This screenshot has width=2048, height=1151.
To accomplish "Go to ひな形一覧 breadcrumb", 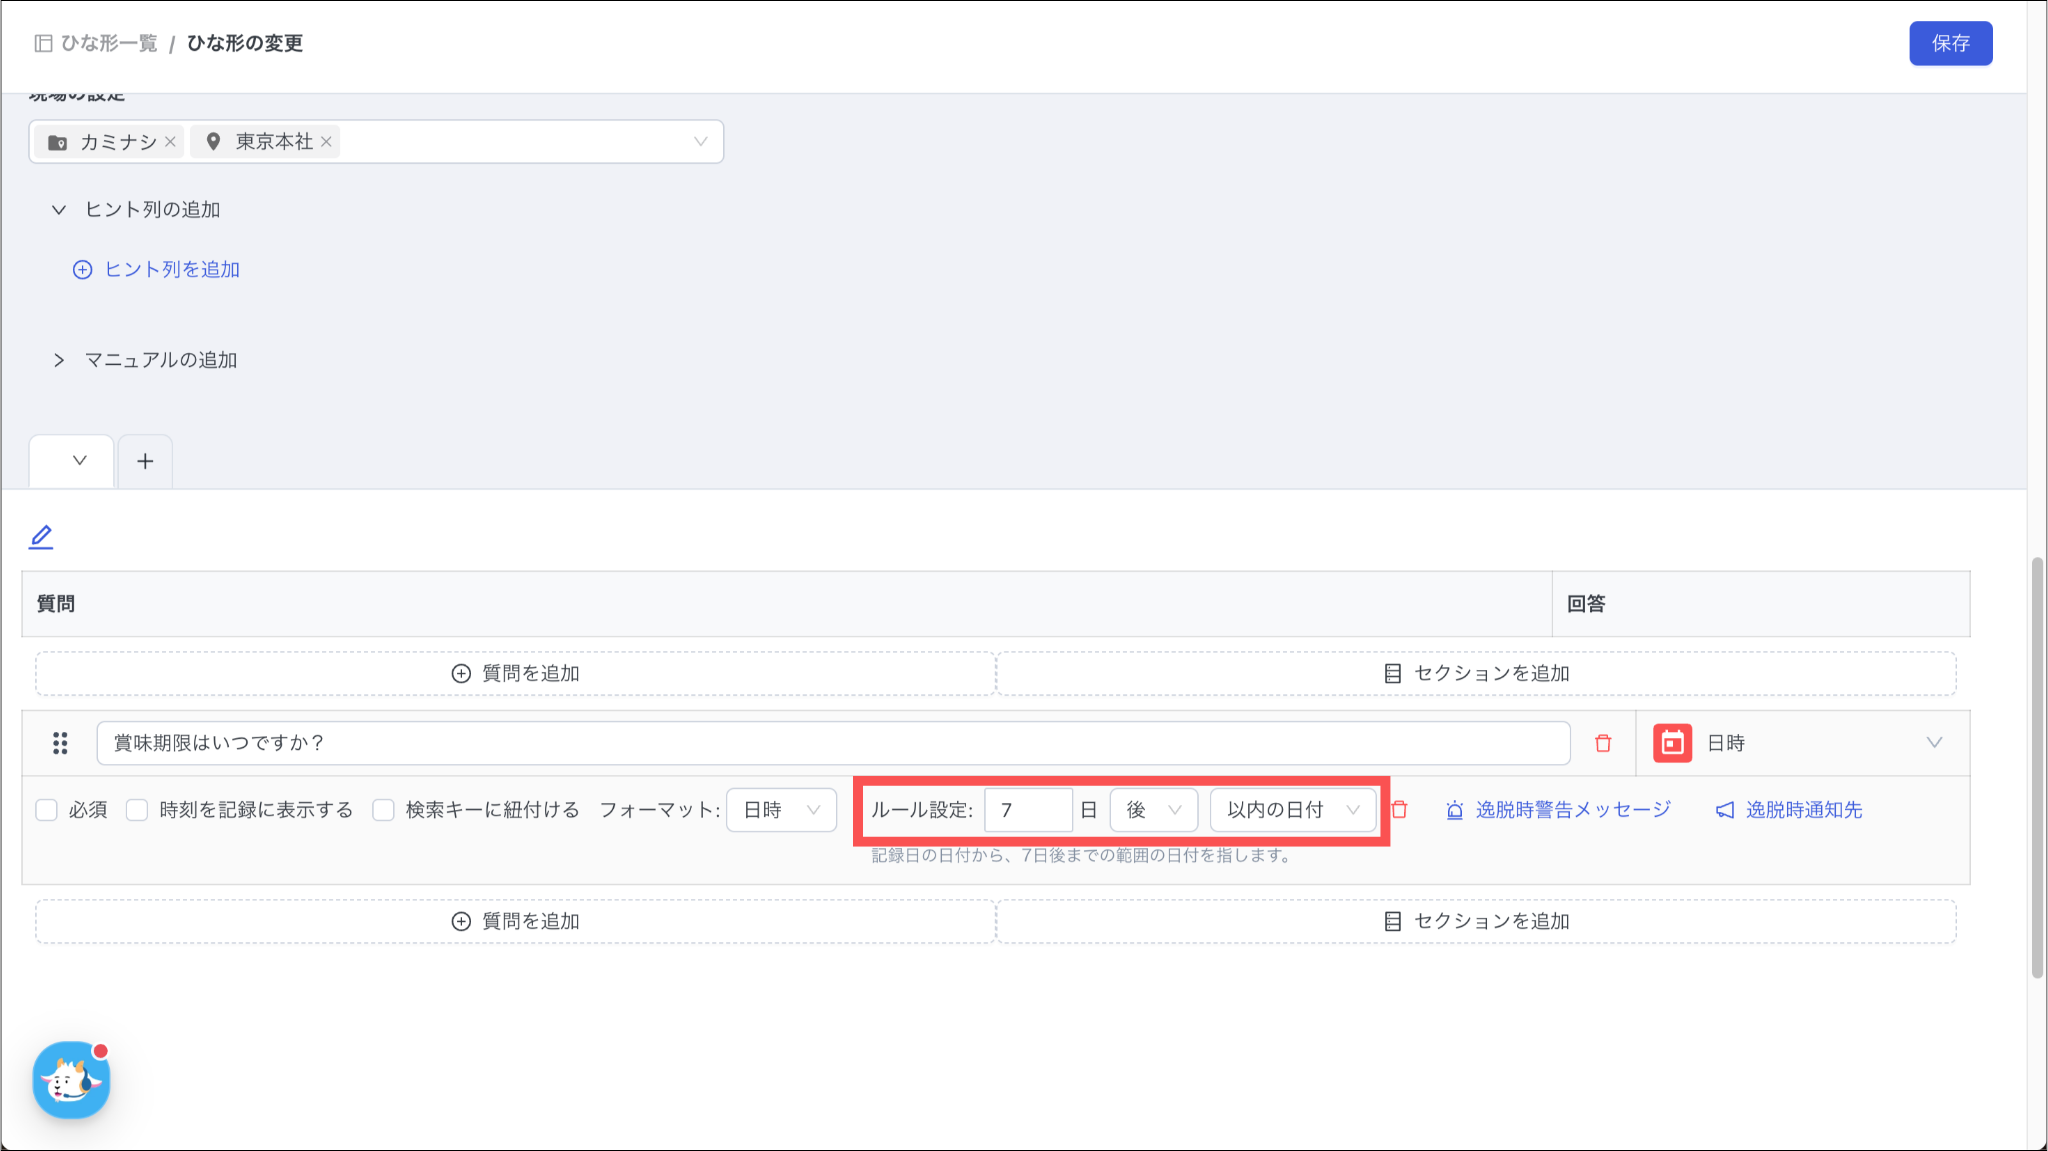I will click(108, 43).
